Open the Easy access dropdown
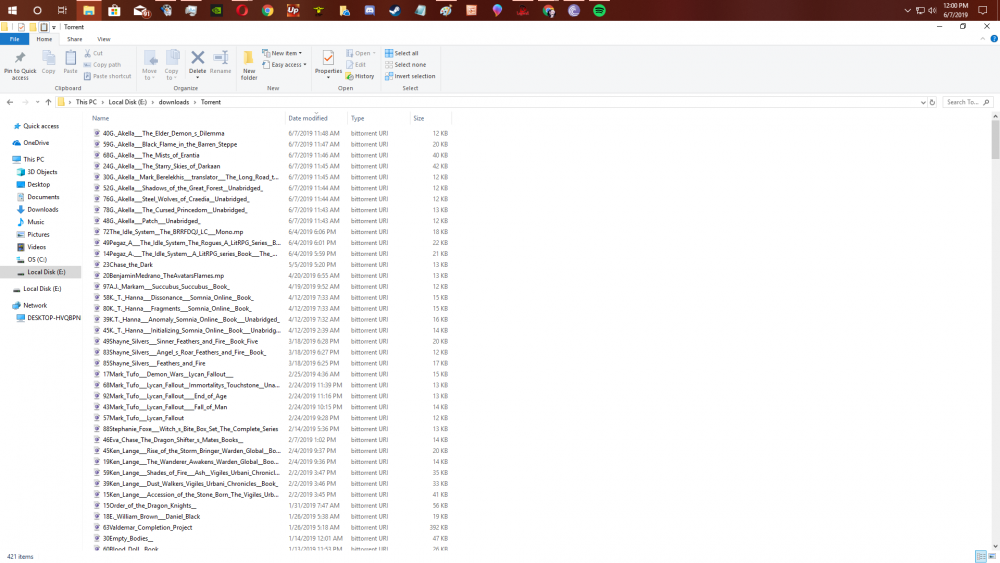Screen dimensions: 1000x563 pos(284,65)
